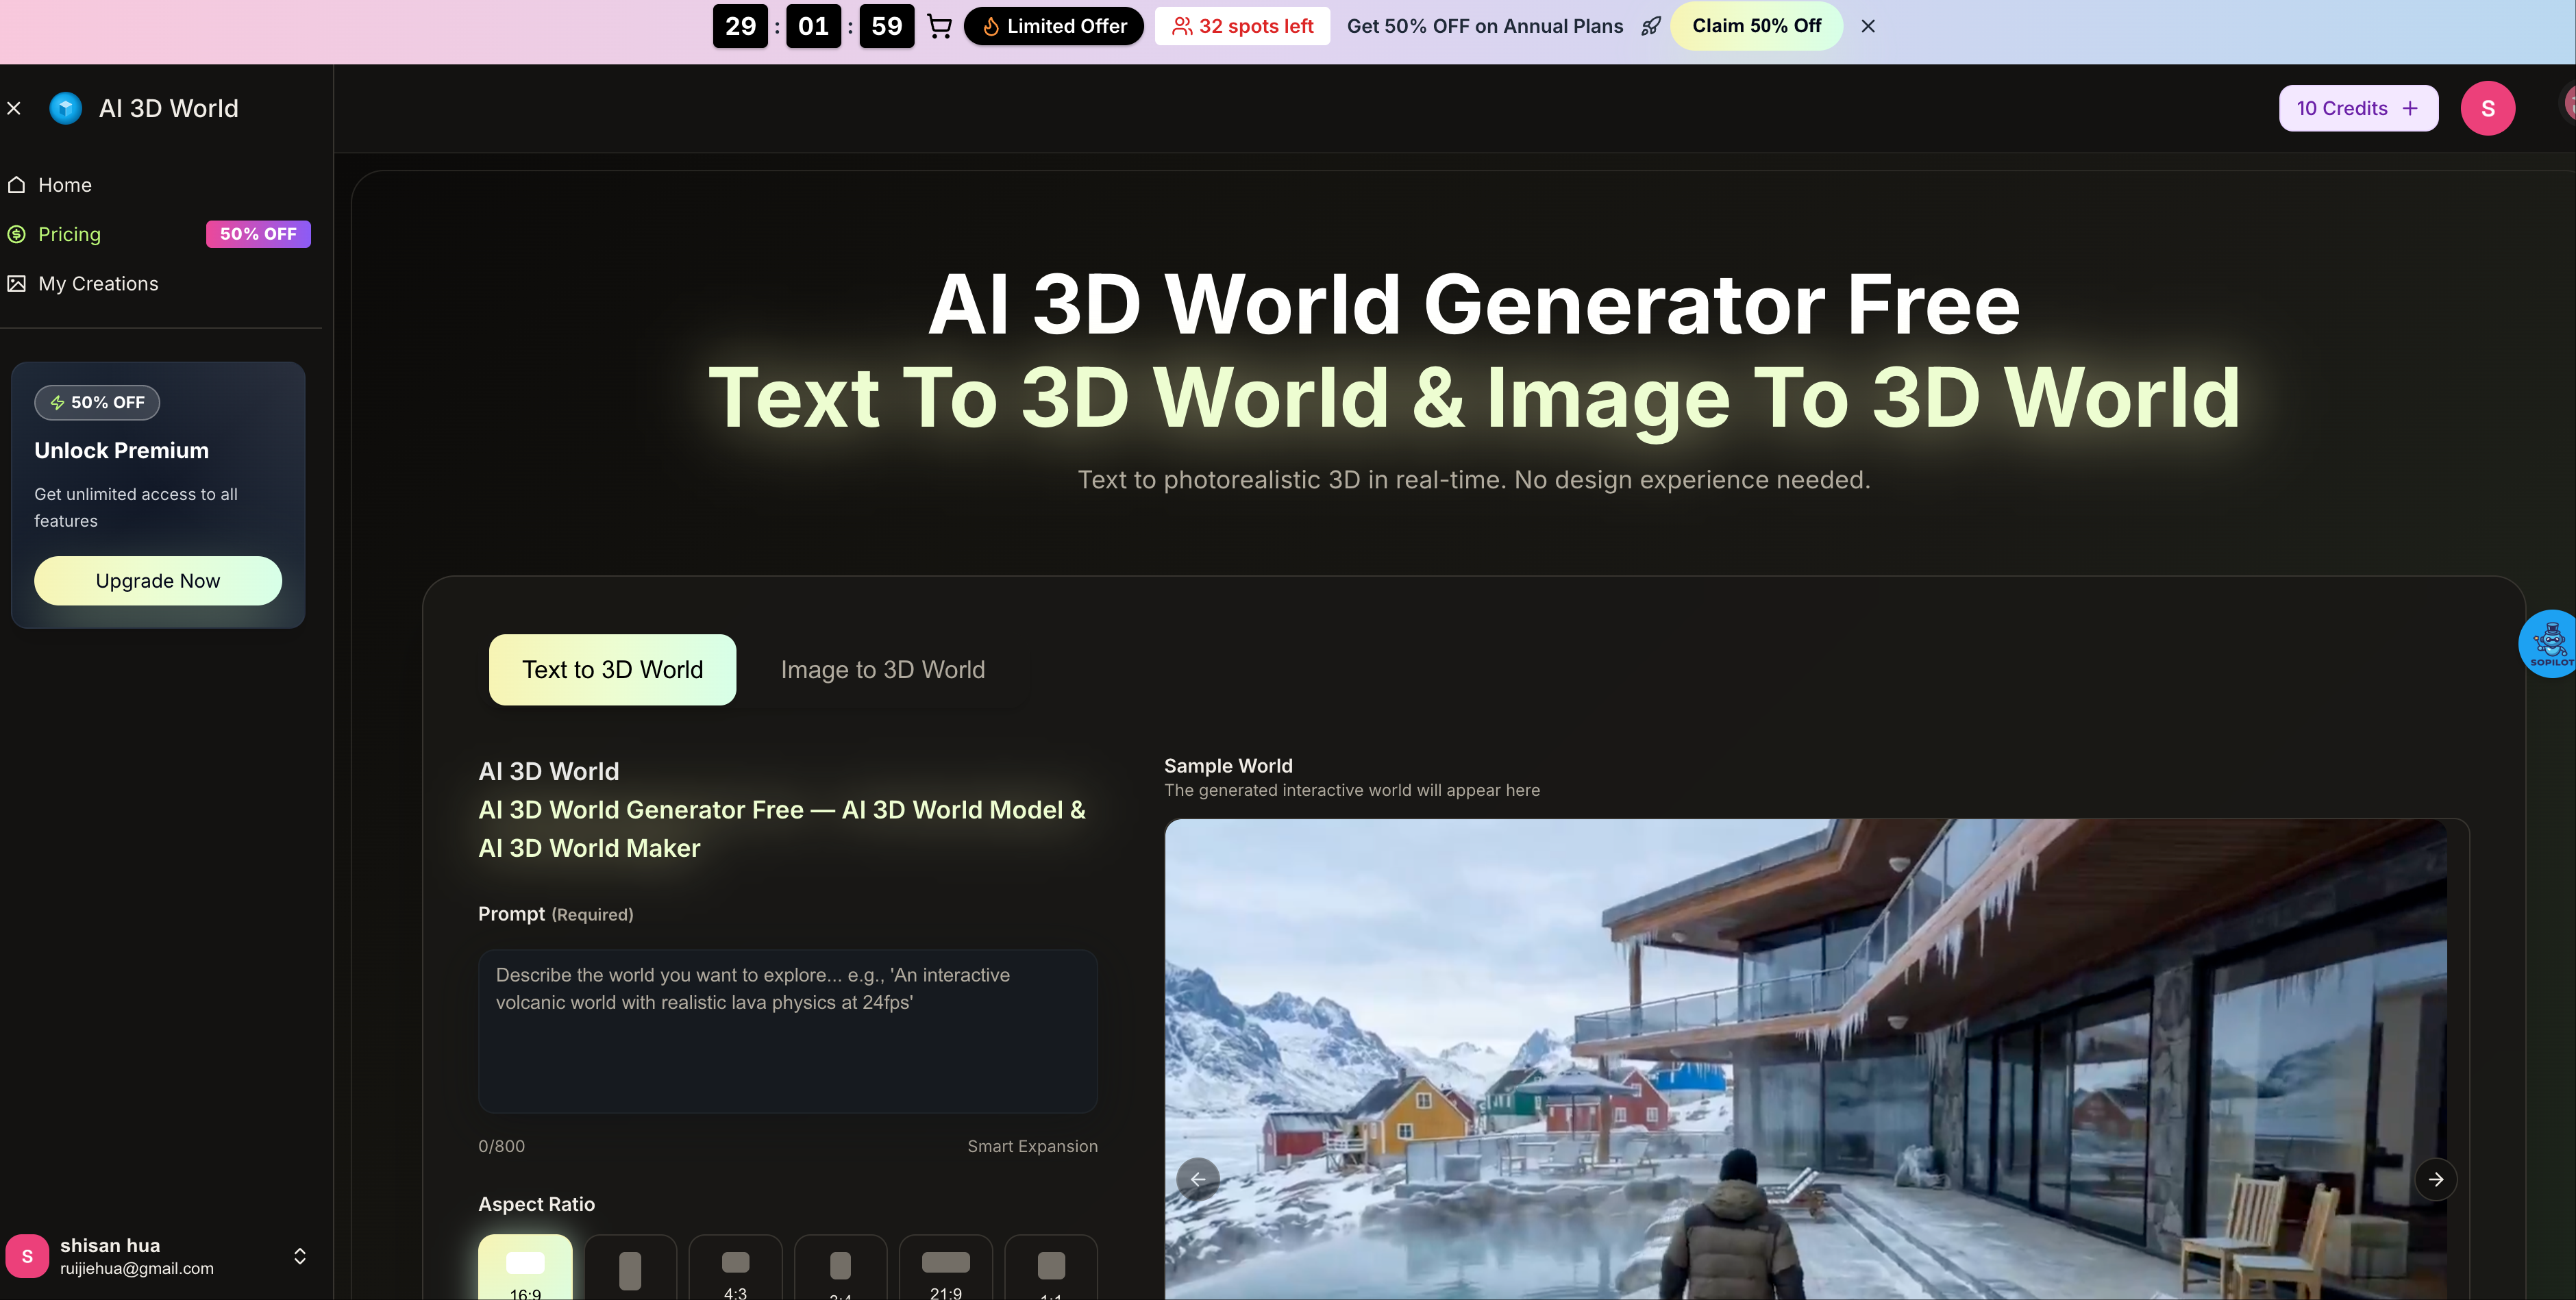Select the Text to 3D World tab
Screen dimensions: 2576x1300
(x=612, y=669)
